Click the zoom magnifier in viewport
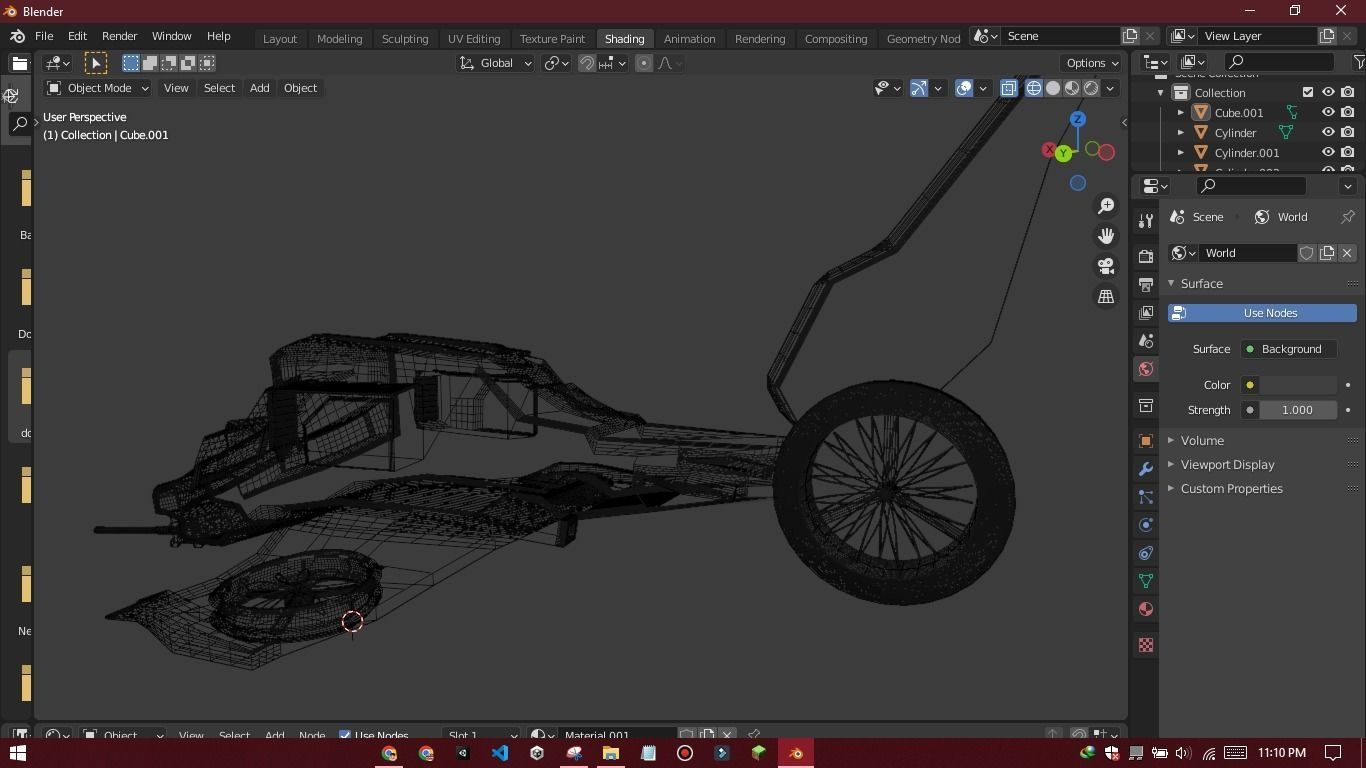 pos(1106,206)
